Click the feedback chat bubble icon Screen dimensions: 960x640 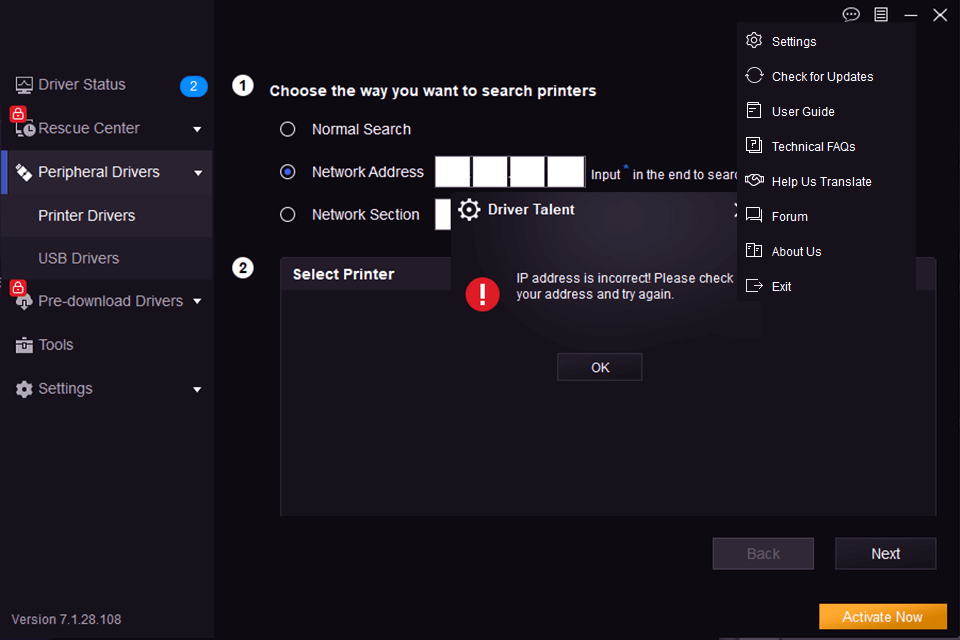851,14
